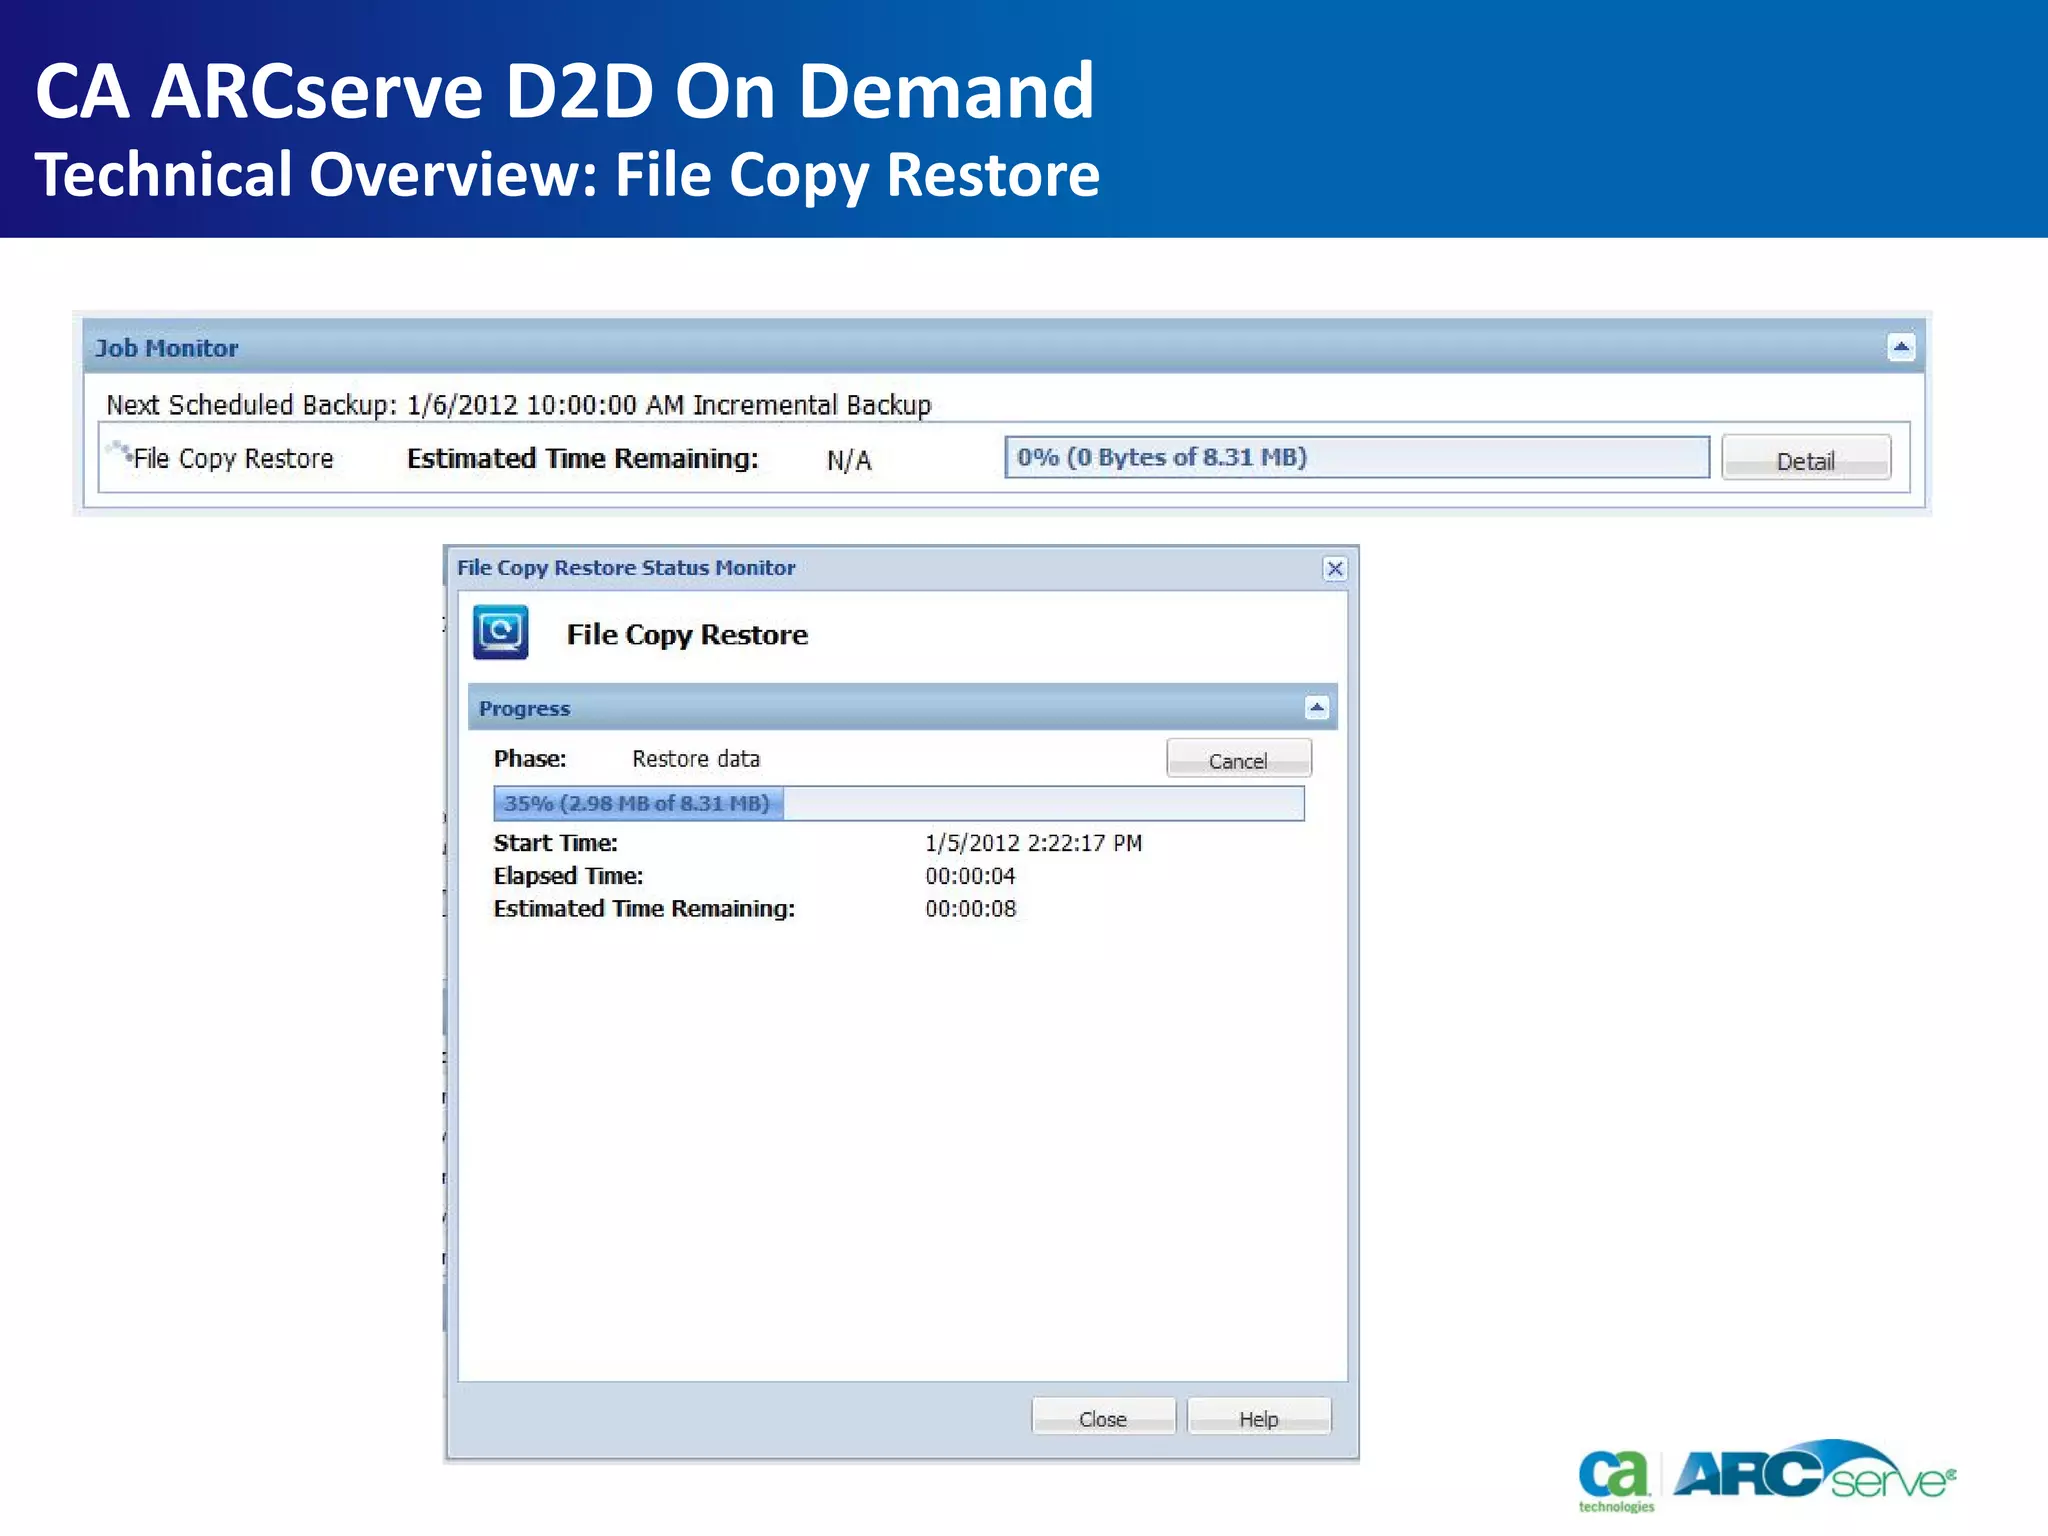Click the File Copy Restore job name in Job Monitor
This screenshot has width=2048, height=1536.
(233, 458)
